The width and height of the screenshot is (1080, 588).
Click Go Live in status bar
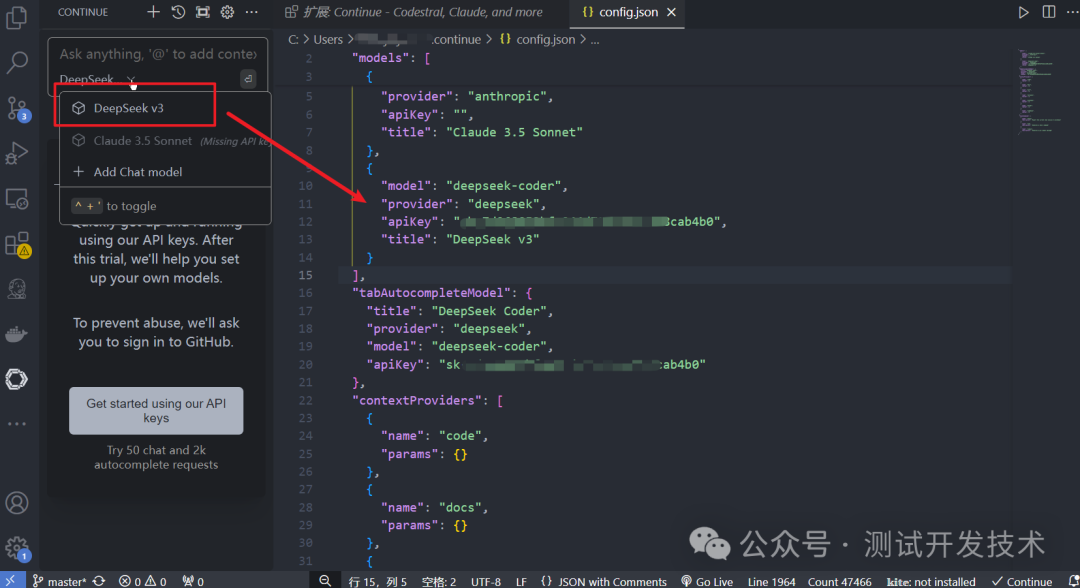tap(707, 581)
